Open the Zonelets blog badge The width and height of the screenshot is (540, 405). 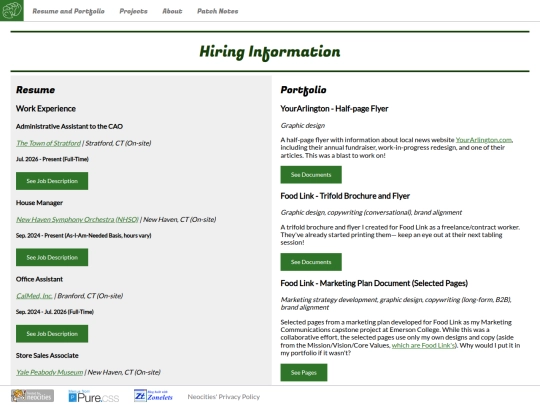[x=153, y=396]
